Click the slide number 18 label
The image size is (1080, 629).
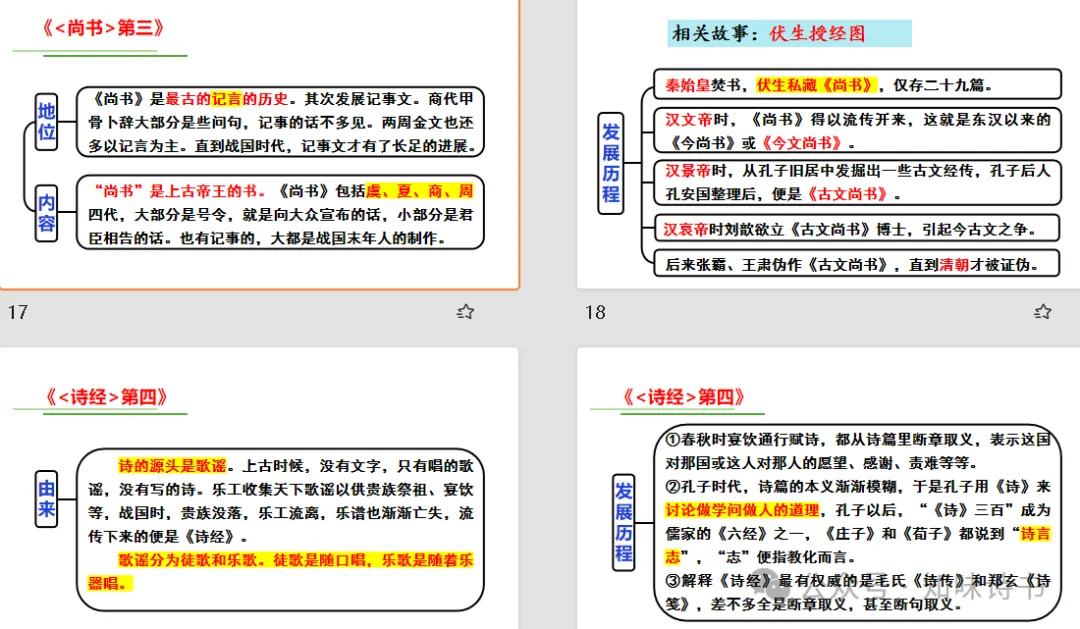[595, 312]
